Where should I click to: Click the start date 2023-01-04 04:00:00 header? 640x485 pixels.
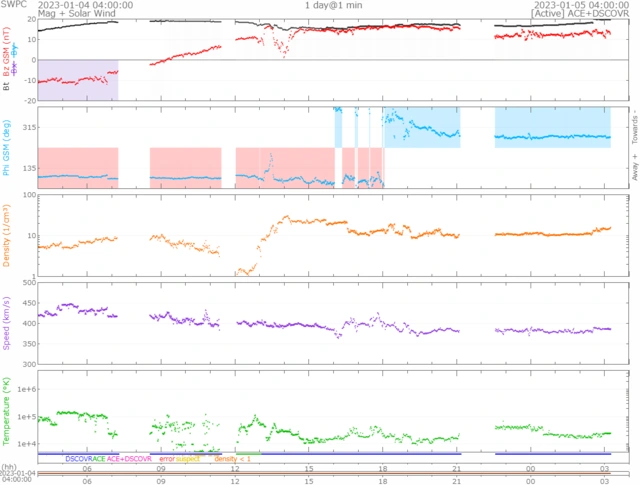[85, 5]
